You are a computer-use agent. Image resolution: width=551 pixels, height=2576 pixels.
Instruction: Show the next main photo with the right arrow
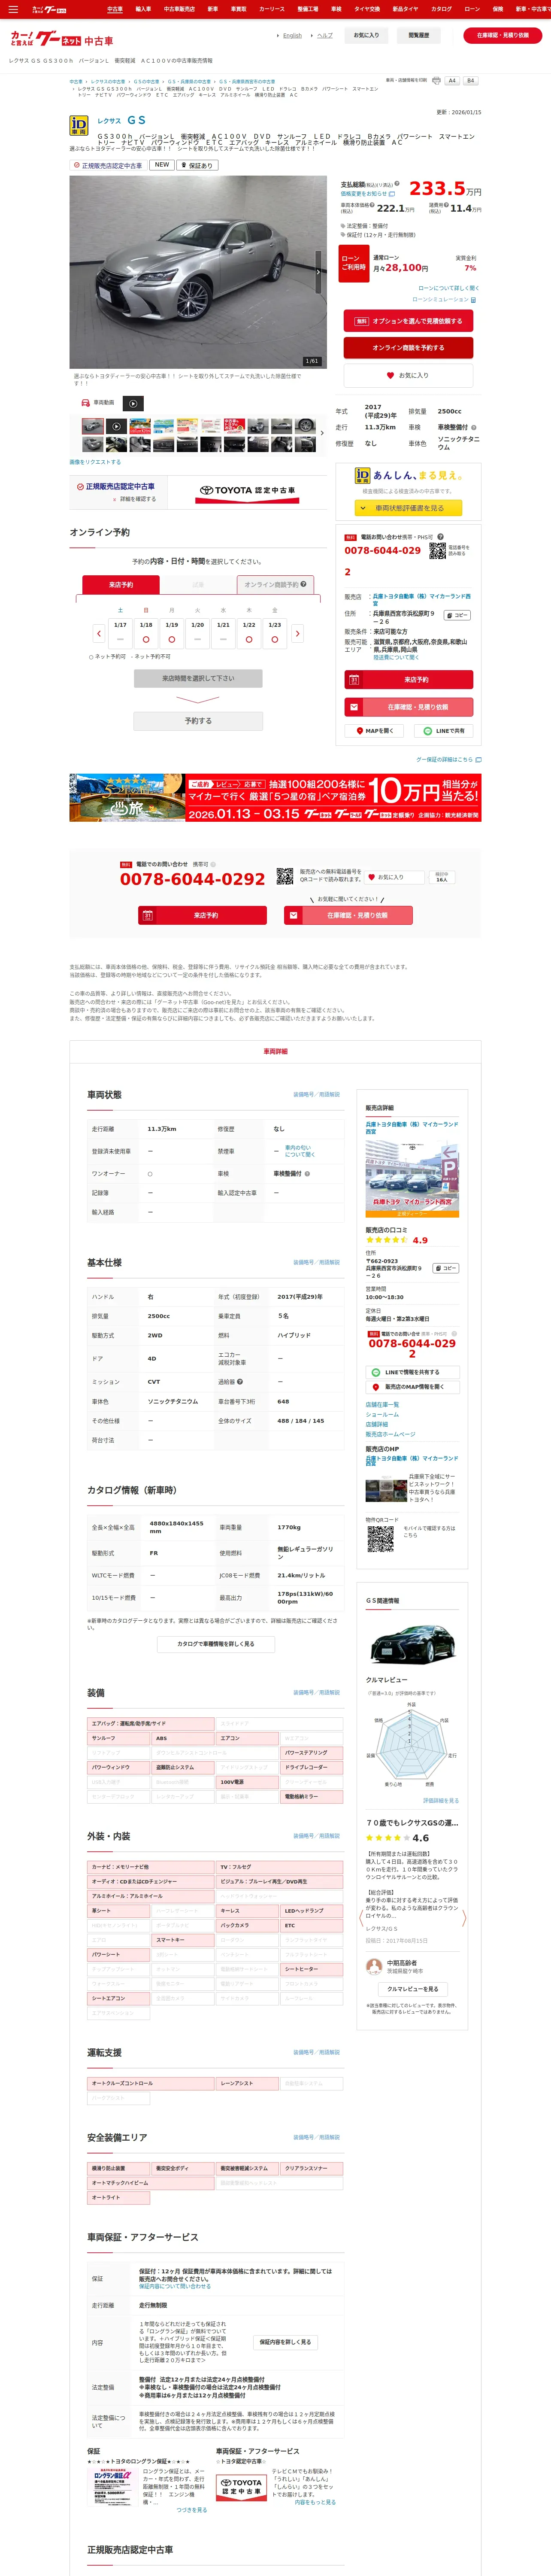coord(319,272)
